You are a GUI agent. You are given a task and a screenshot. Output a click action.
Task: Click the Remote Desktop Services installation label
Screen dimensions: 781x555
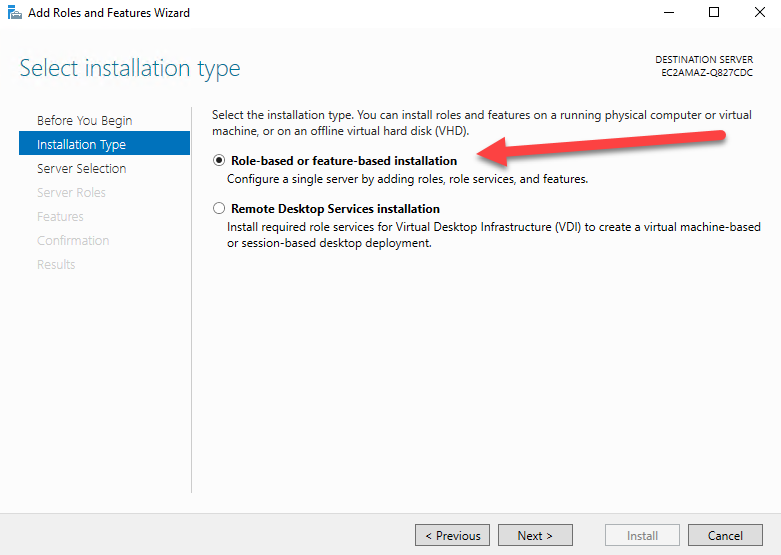335,209
